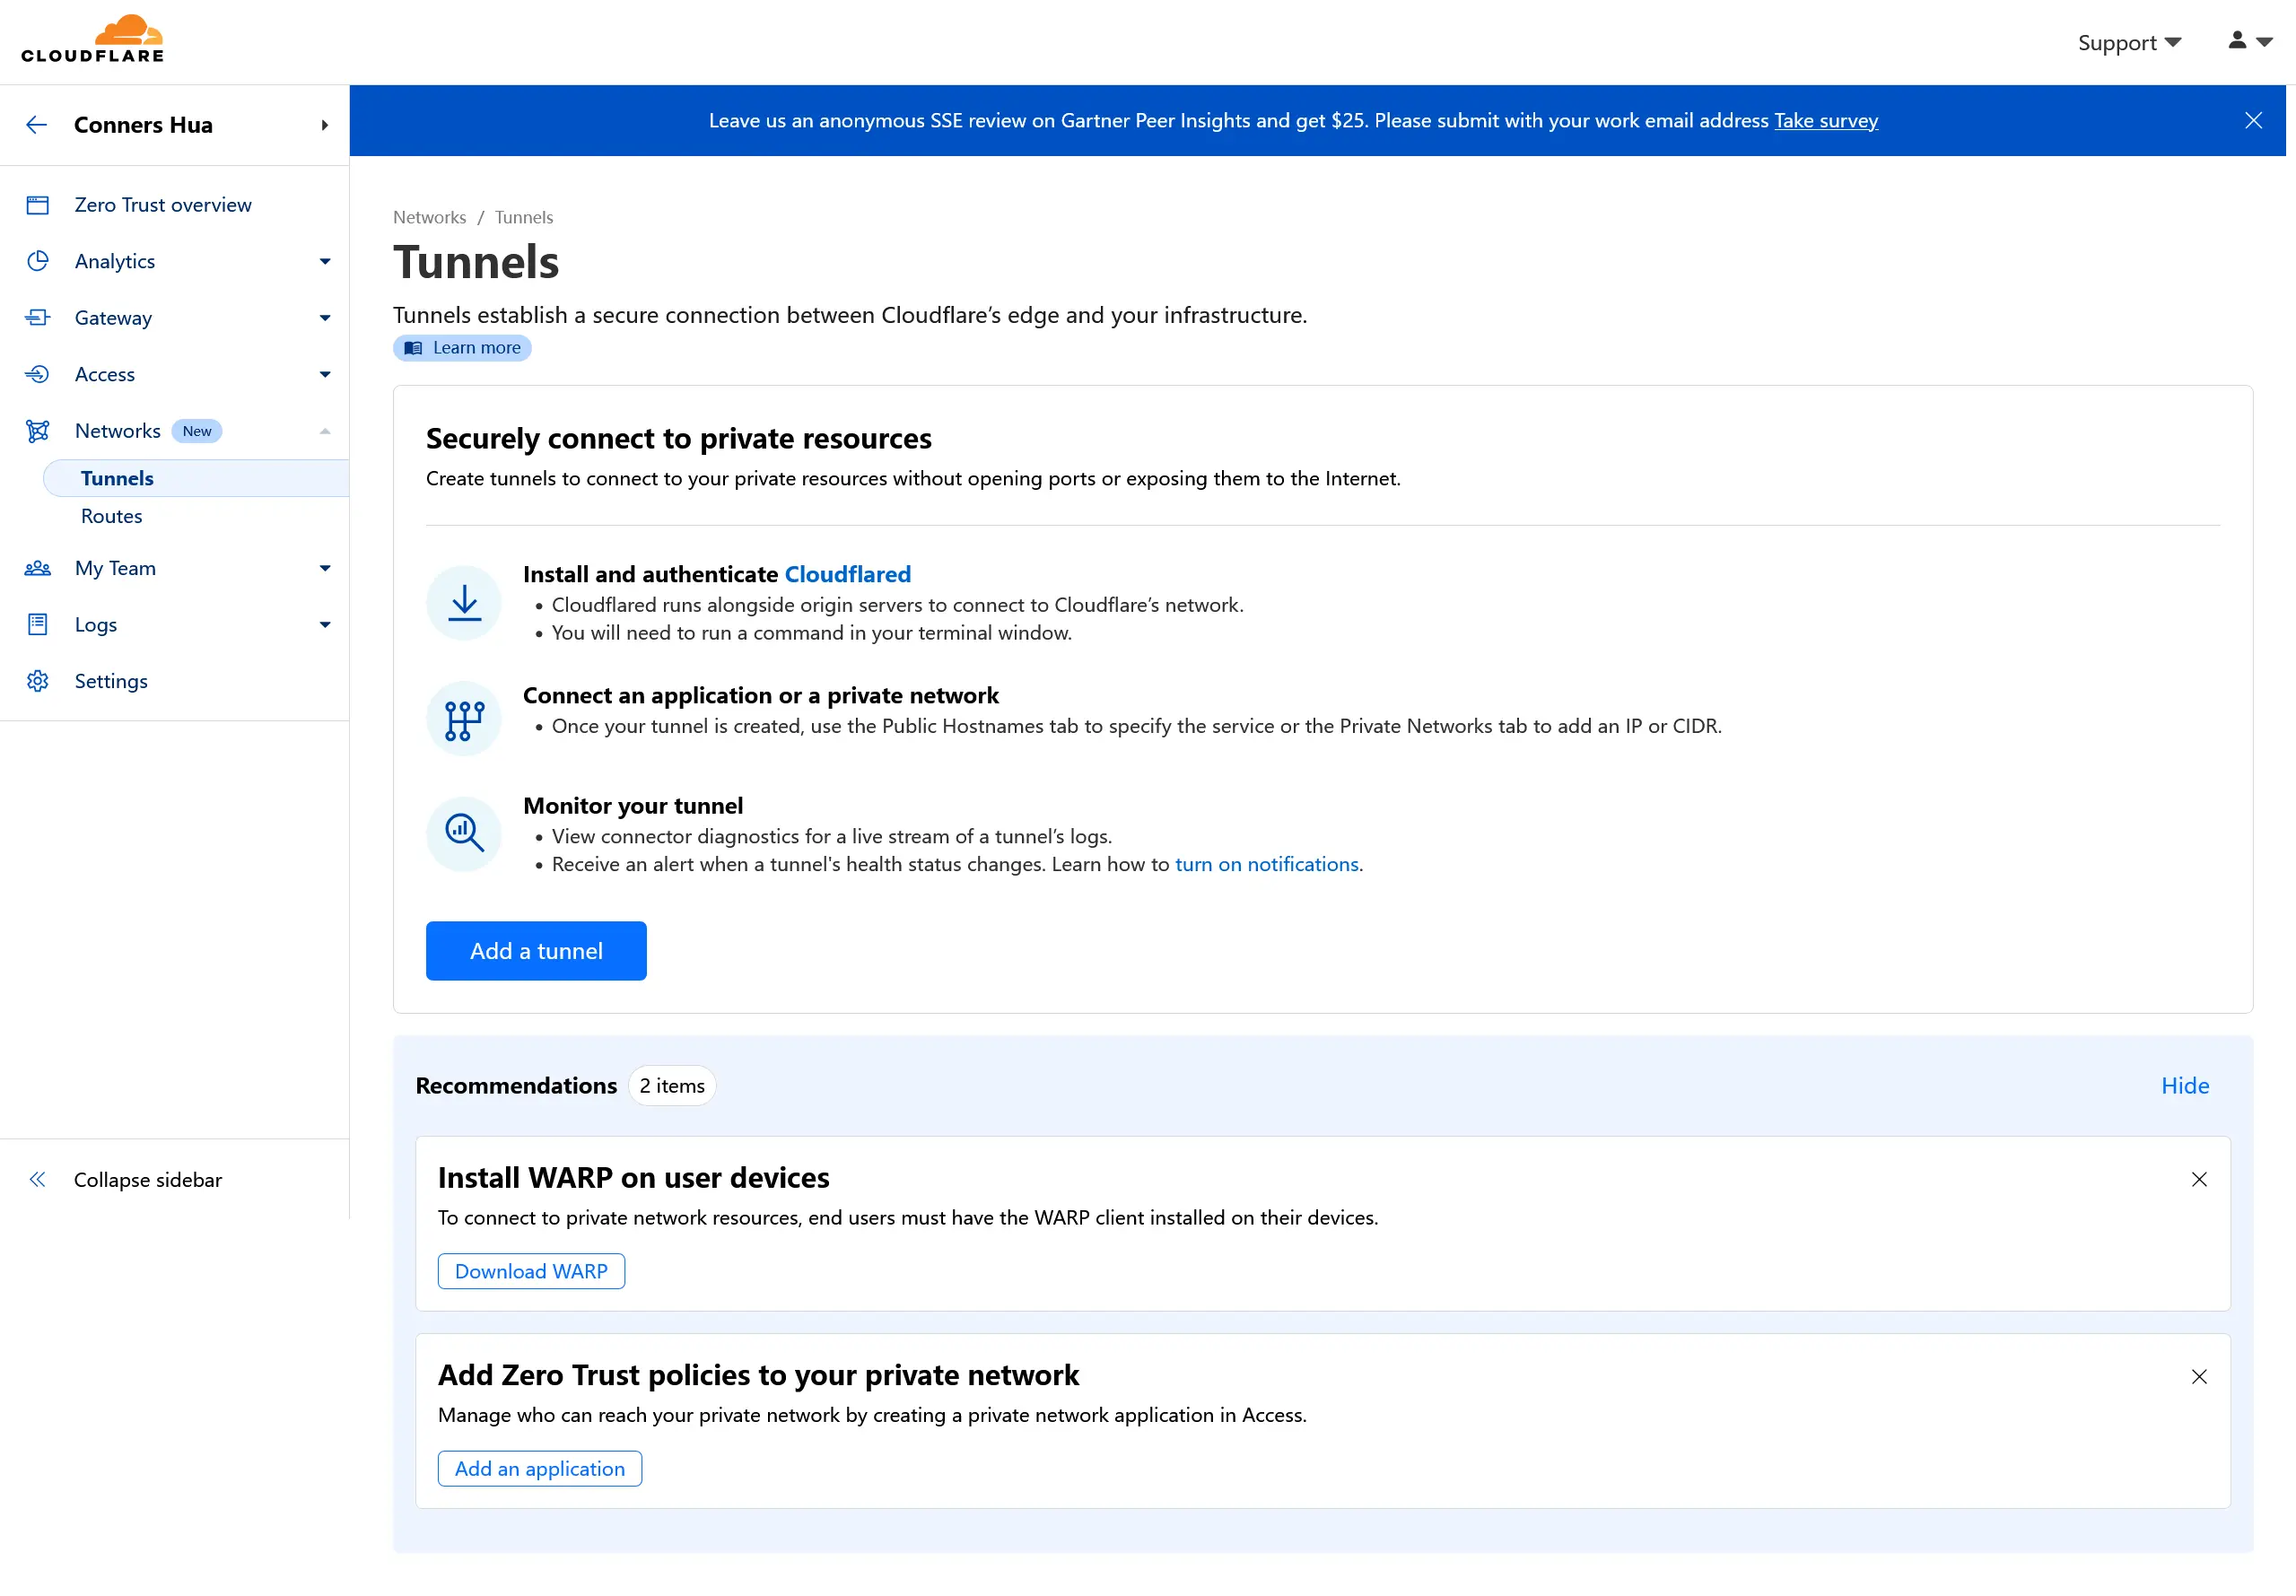Dismiss the Install WARP recommendation
The height and width of the screenshot is (1596, 2296).
2199,1179
